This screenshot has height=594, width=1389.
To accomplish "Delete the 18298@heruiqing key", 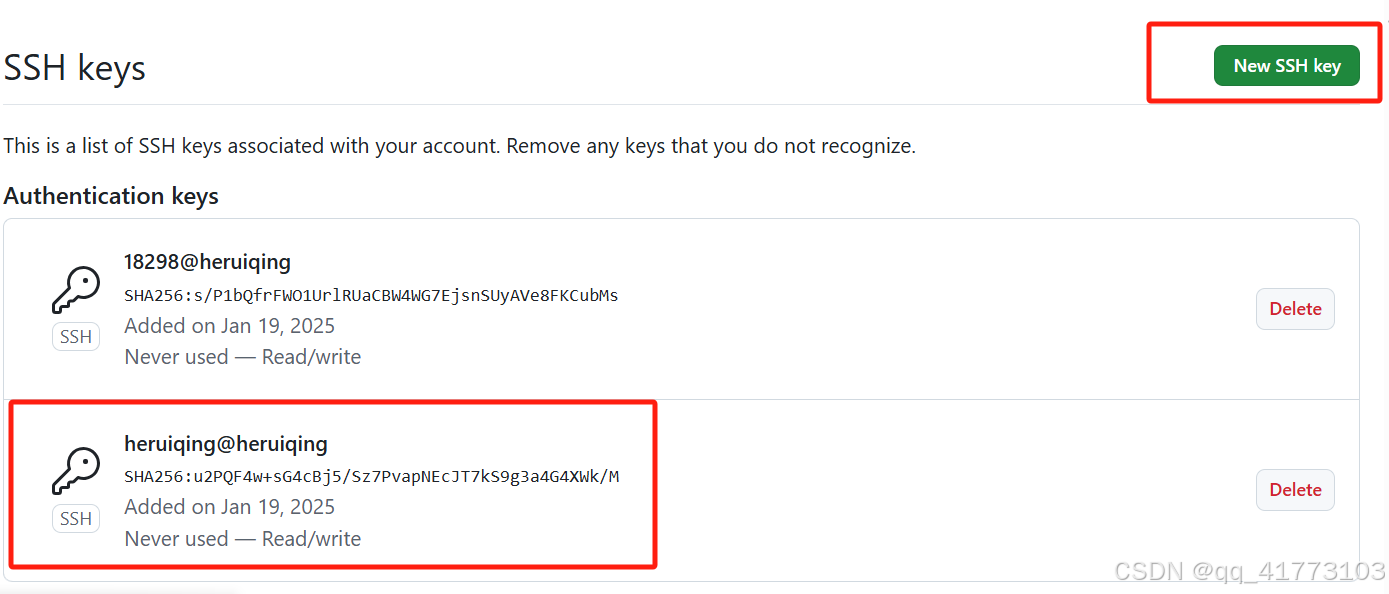I will (x=1295, y=309).
